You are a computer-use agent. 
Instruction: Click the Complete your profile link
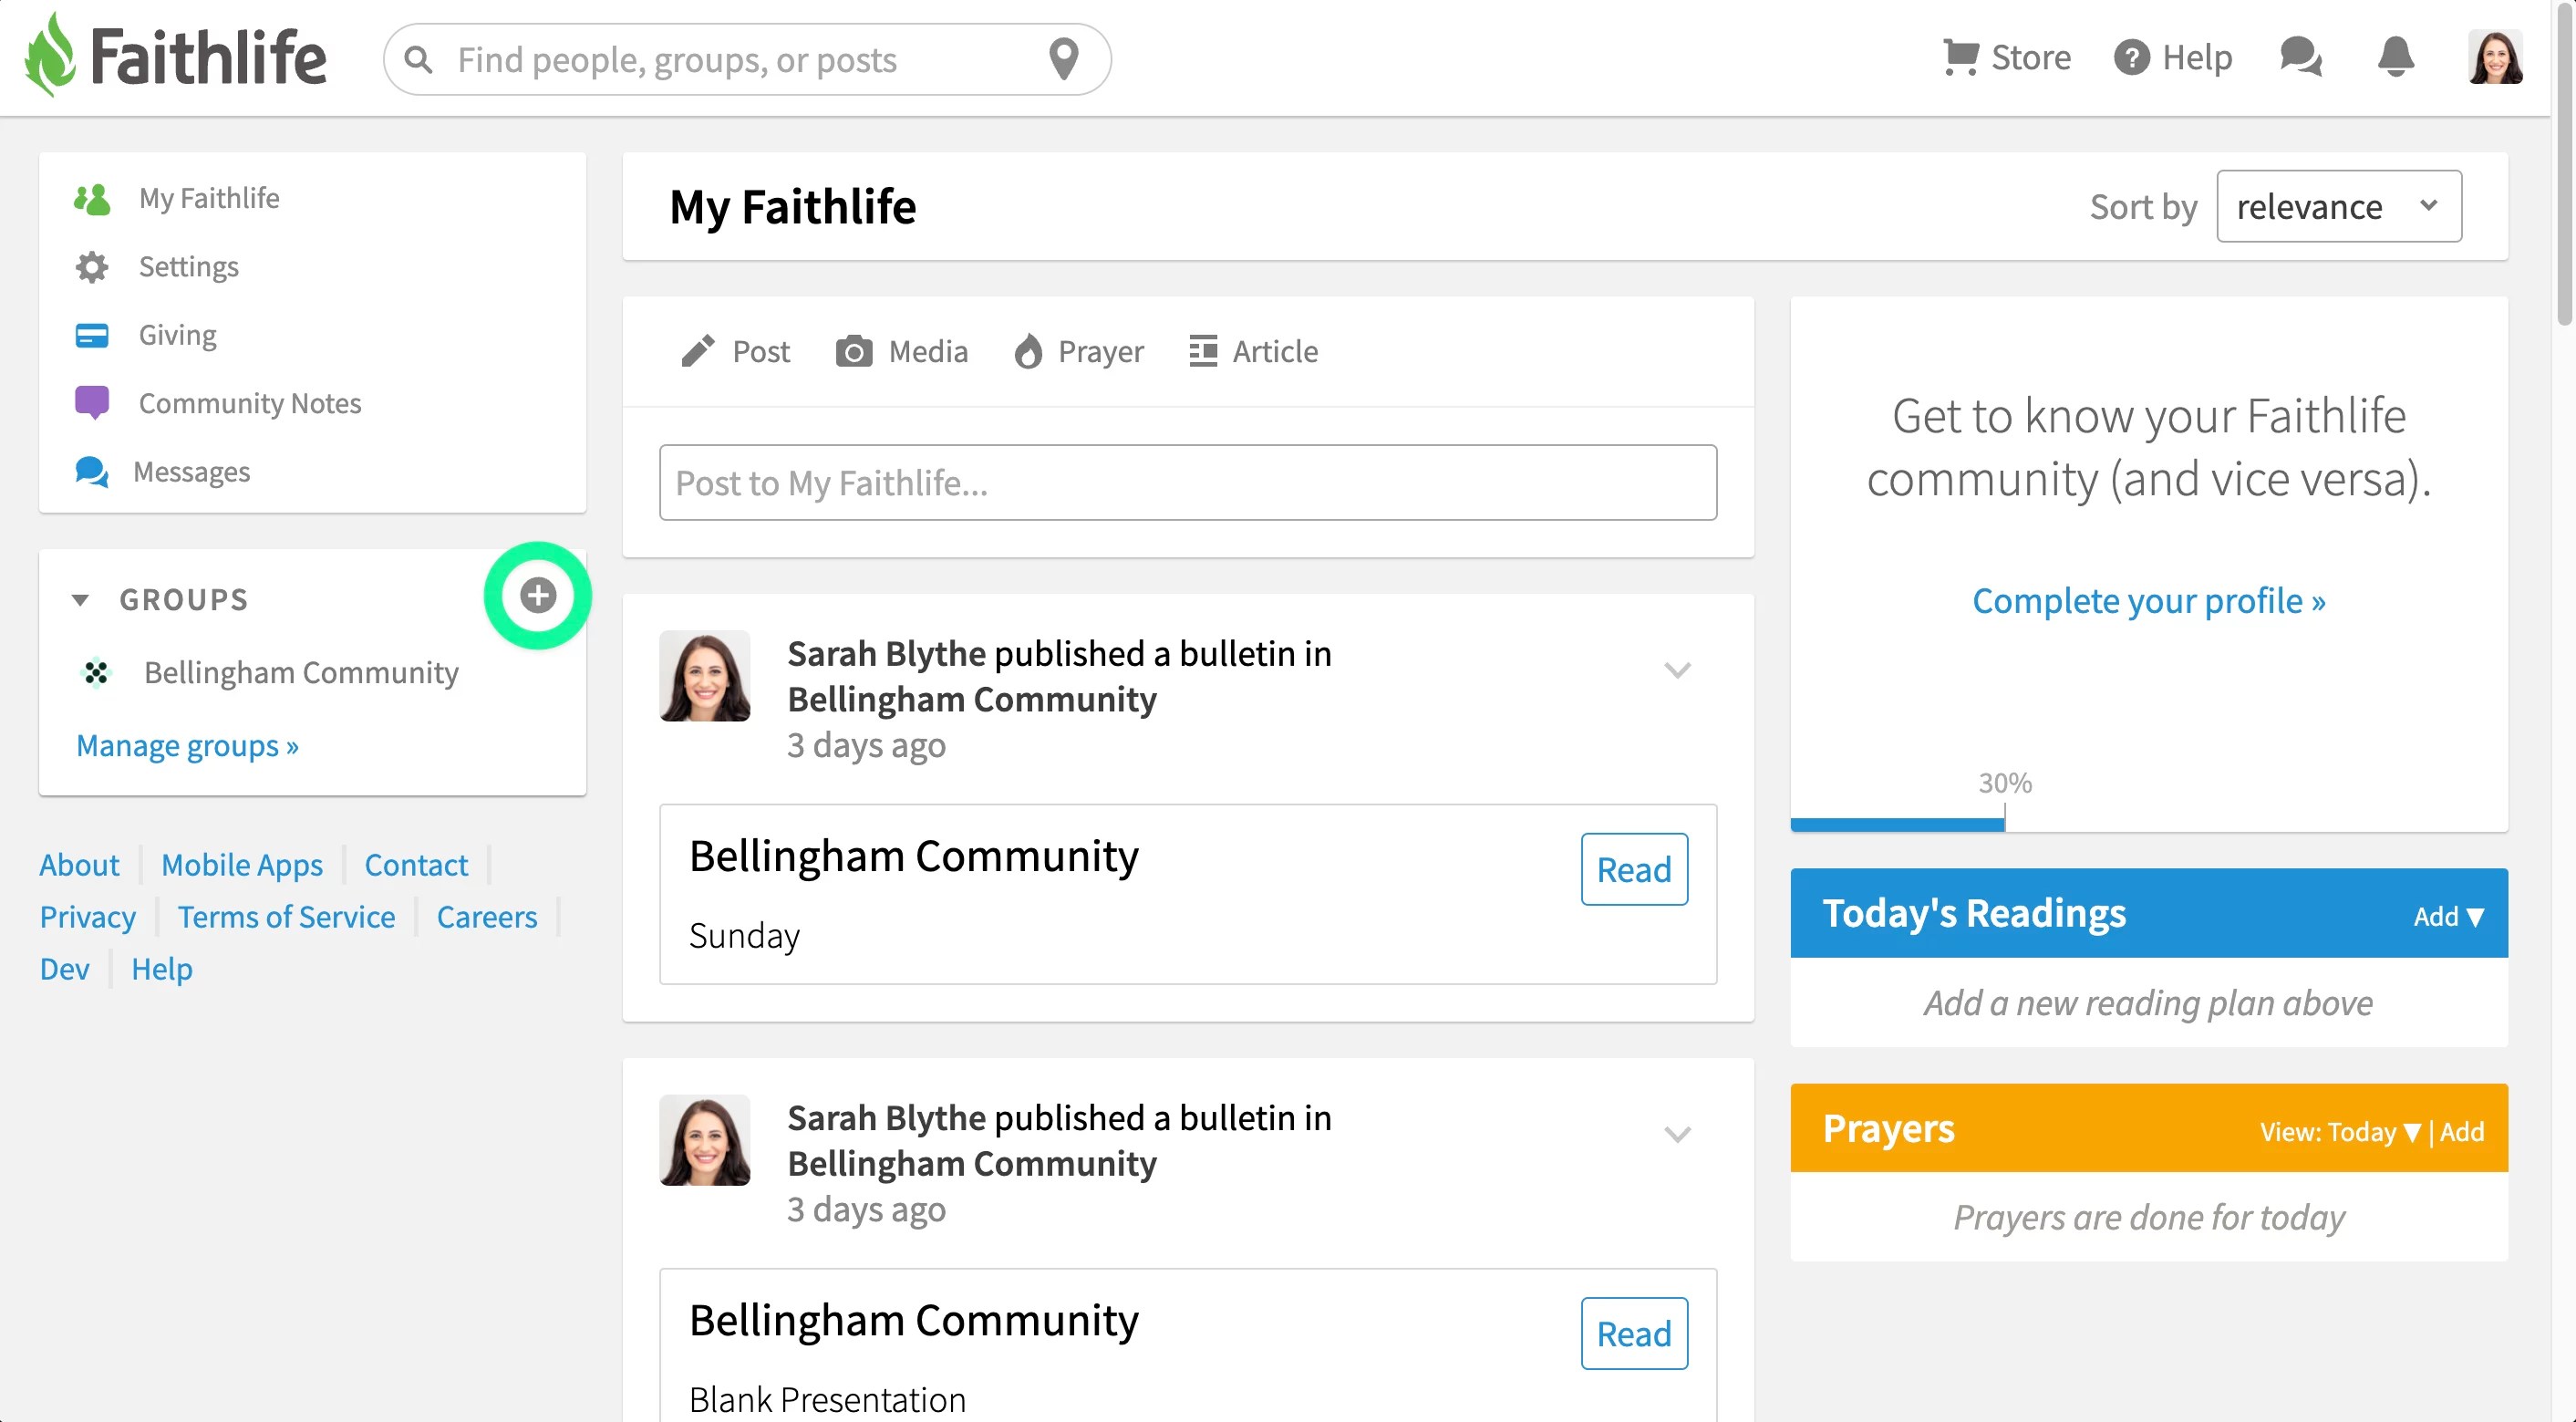click(2148, 601)
